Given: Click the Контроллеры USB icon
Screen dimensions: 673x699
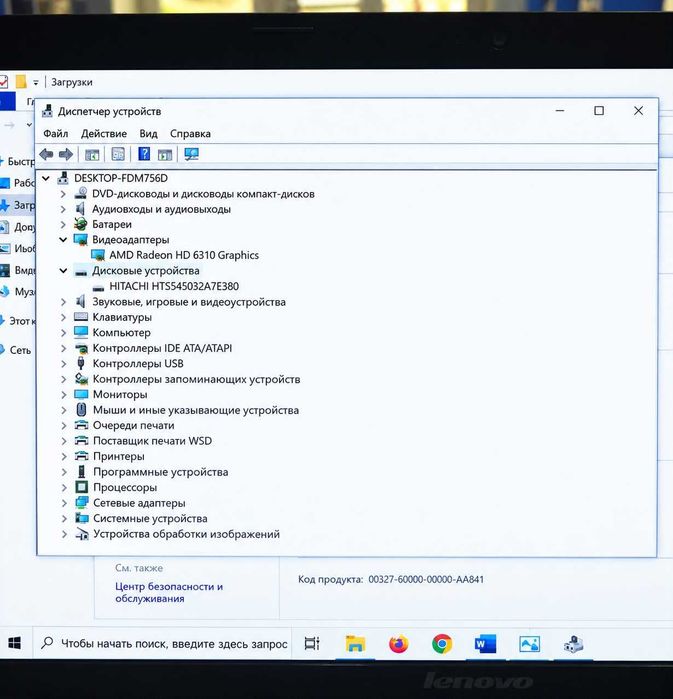Looking at the screenshot, I should 81,363.
